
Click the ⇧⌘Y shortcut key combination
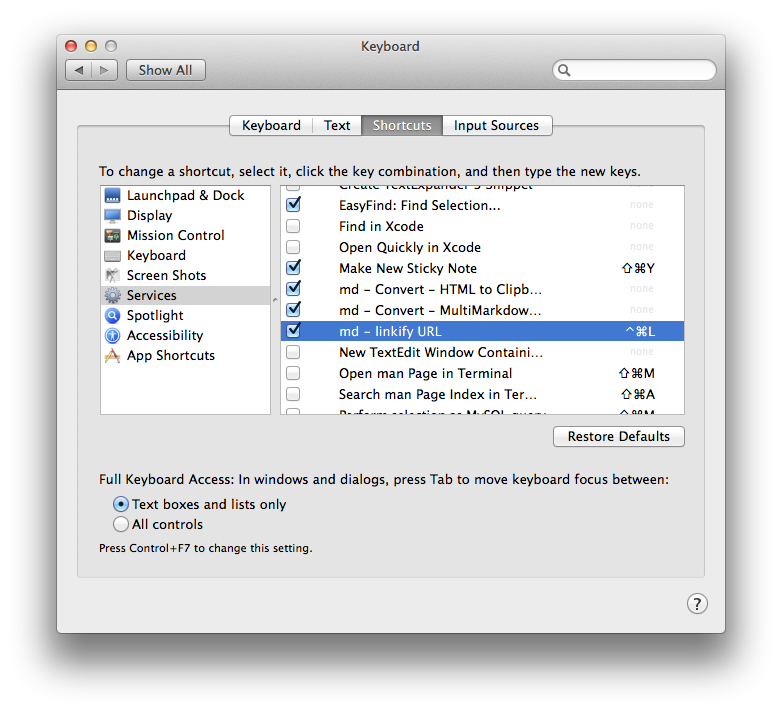click(x=638, y=268)
